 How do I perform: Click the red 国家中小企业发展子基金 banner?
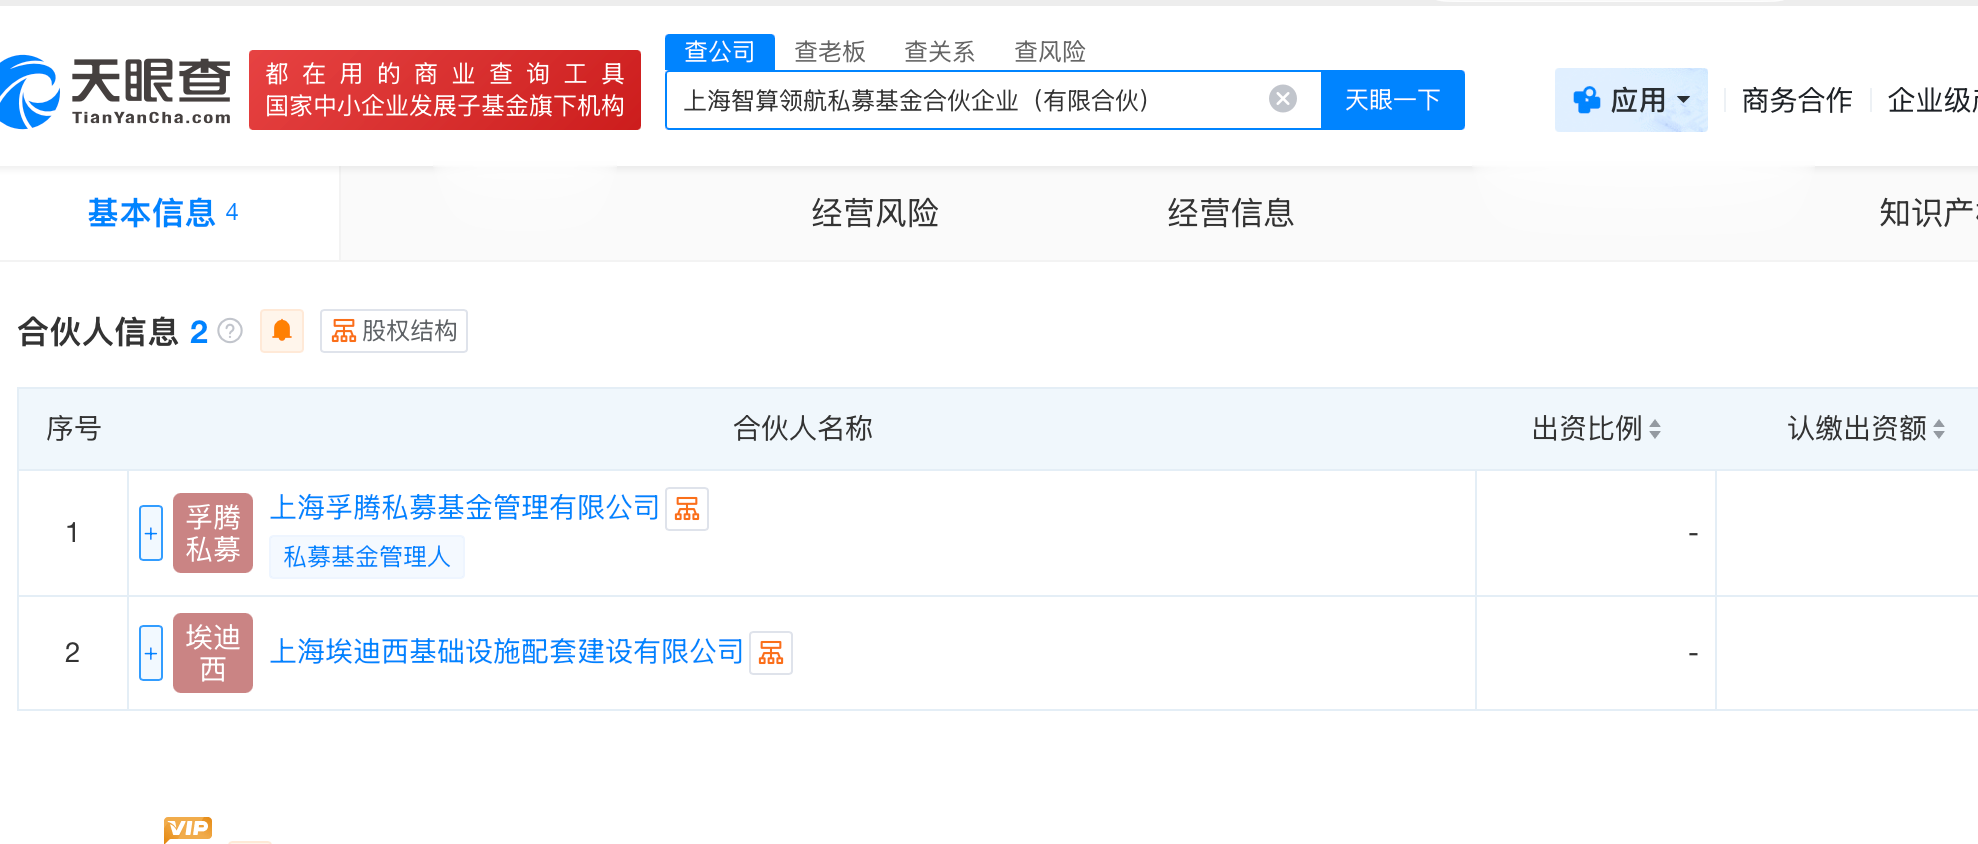point(445,90)
